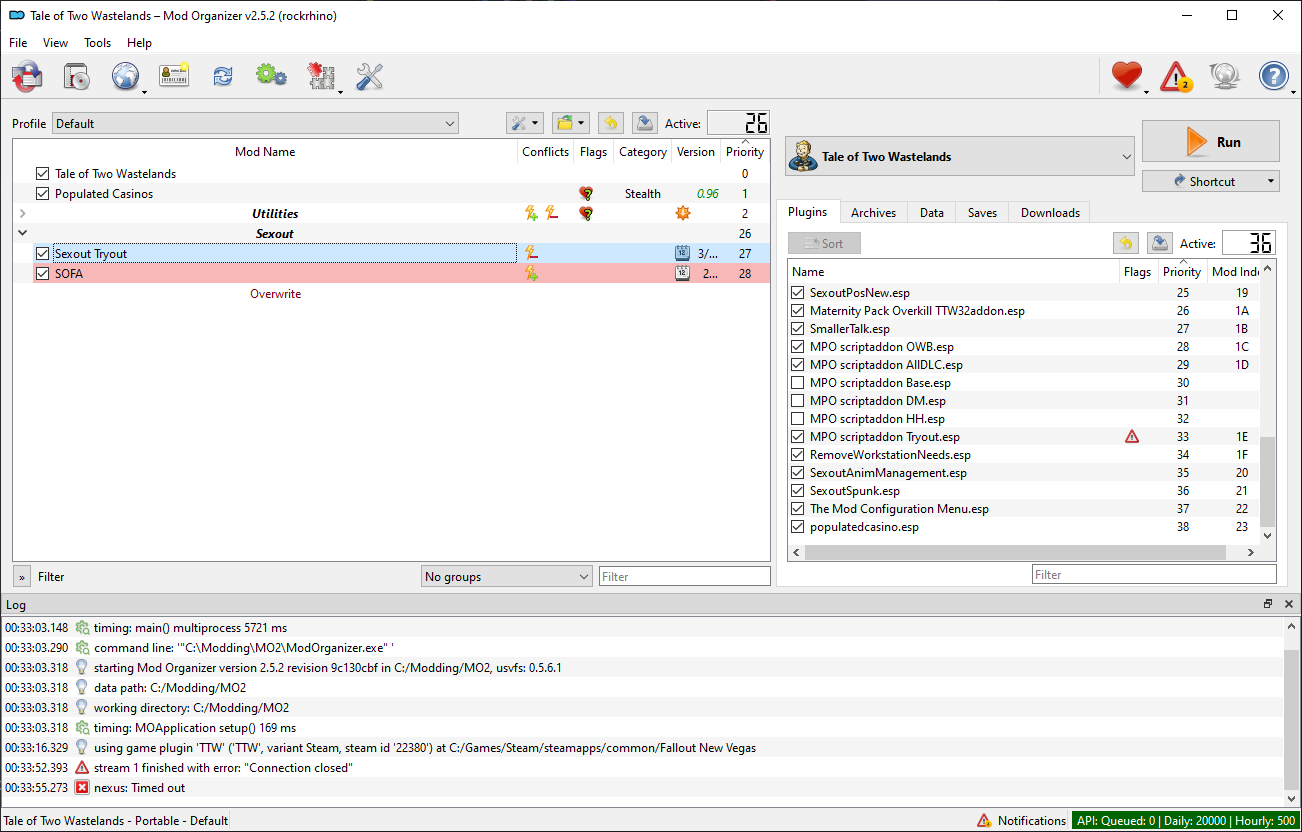Enable the MPO scriptaddon Base.esp plugin
This screenshot has height=832, width=1302.
797,383
